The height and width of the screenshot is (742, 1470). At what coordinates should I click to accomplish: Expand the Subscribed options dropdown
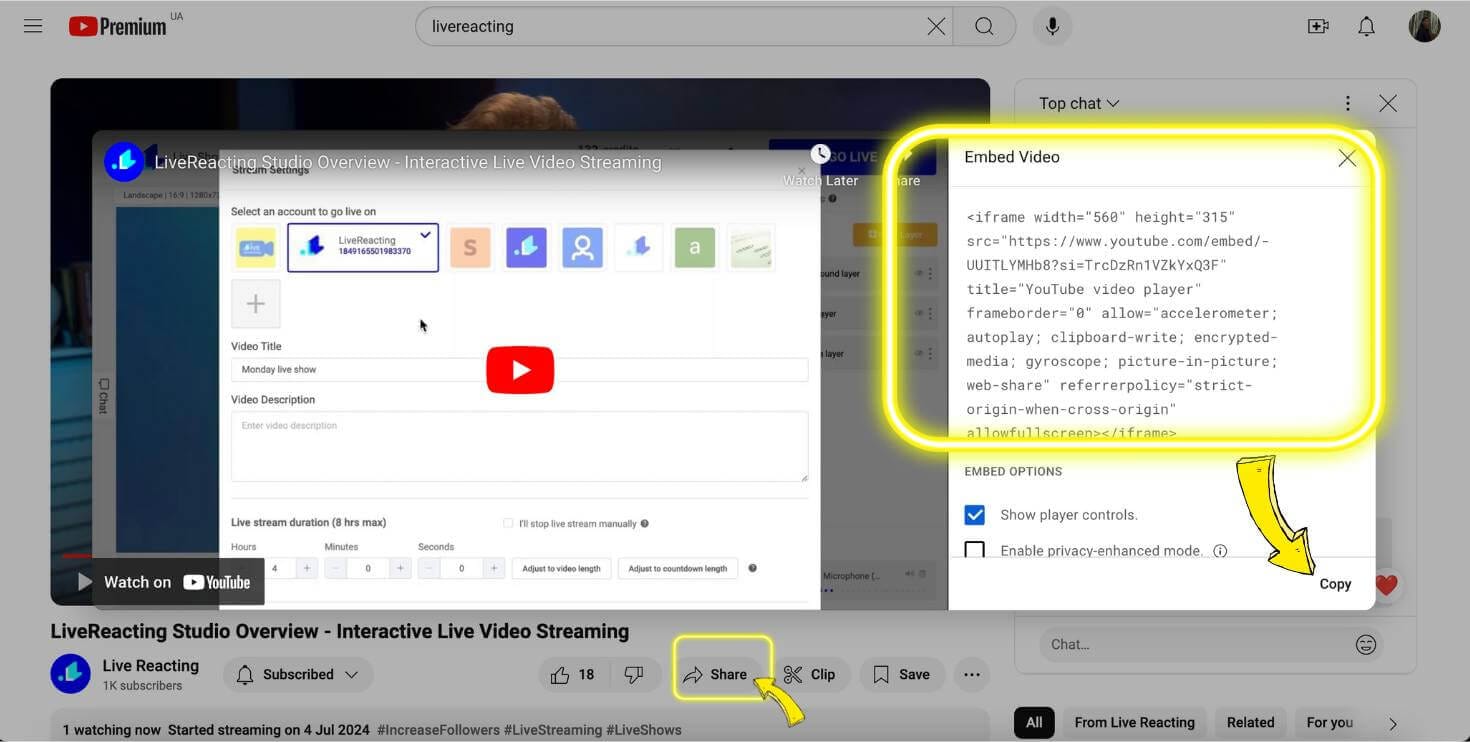coord(352,674)
